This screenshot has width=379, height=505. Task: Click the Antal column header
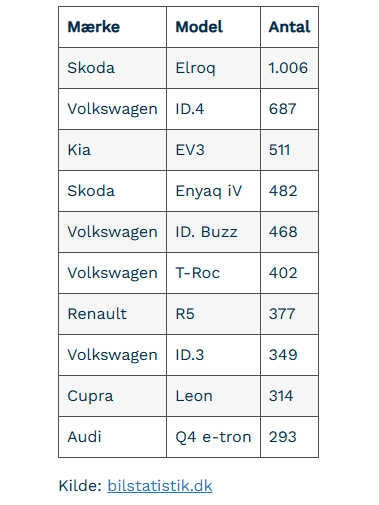[289, 27]
